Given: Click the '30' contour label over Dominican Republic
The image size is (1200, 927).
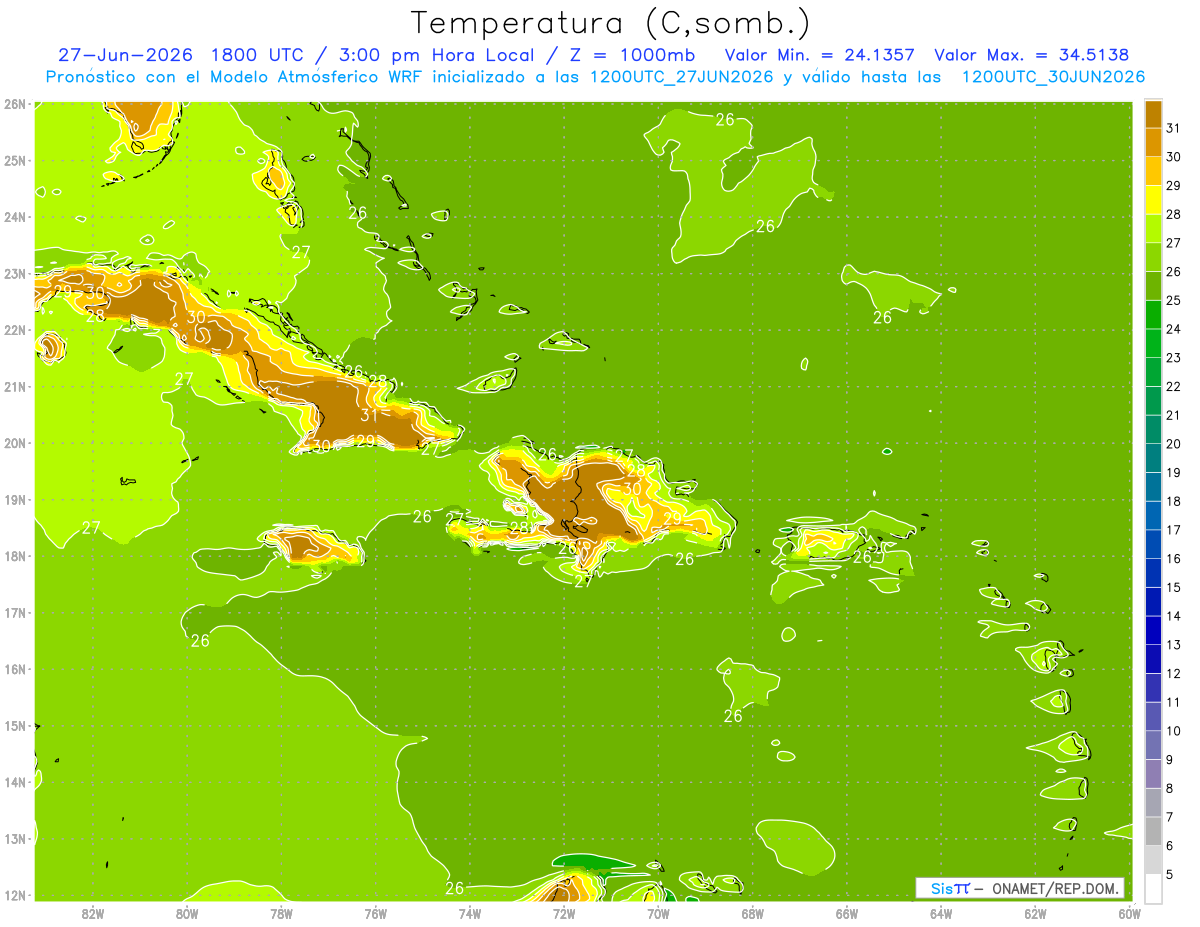Looking at the screenshot, I should (x=631, y=488).
